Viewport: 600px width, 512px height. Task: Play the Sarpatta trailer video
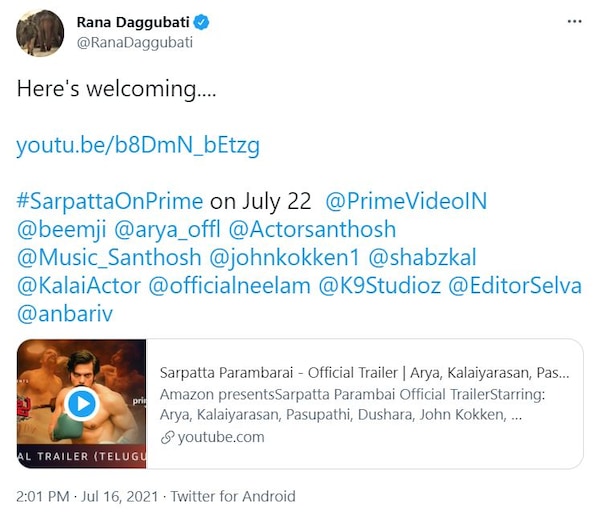pos(82,403)
